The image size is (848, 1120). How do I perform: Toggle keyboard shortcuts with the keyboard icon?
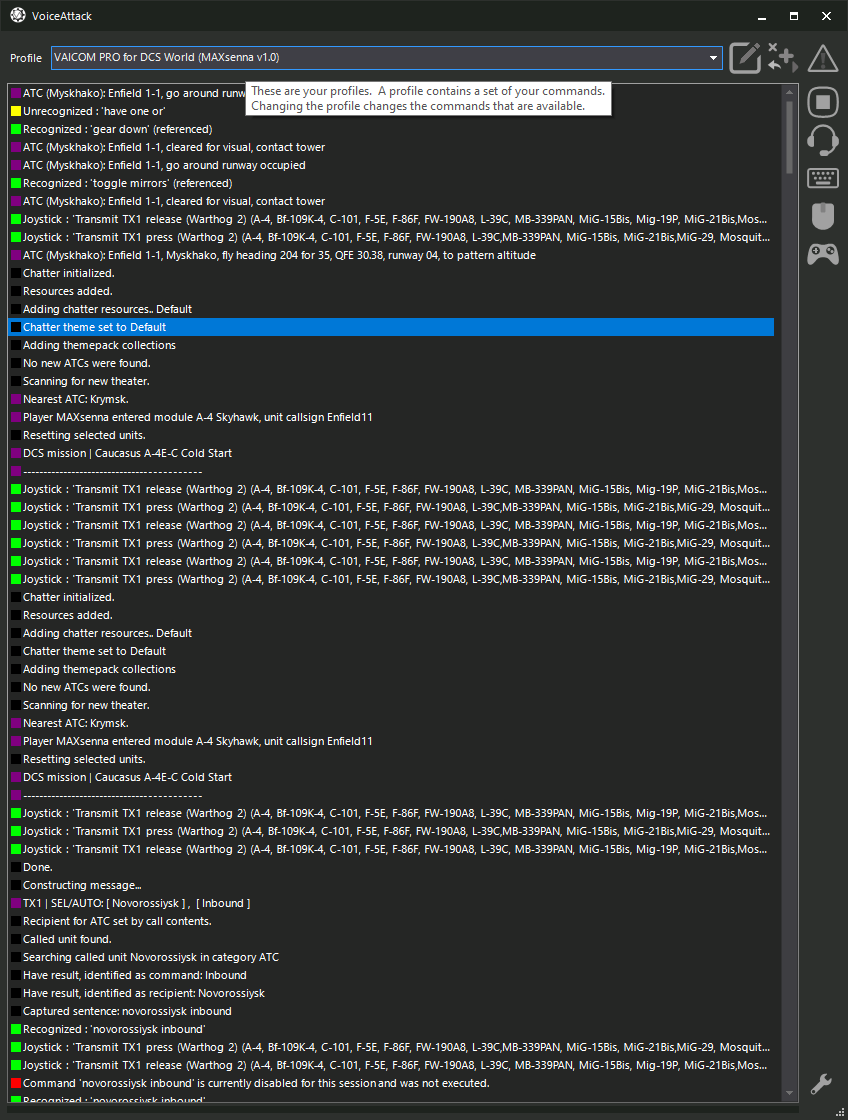pos(823,178)
